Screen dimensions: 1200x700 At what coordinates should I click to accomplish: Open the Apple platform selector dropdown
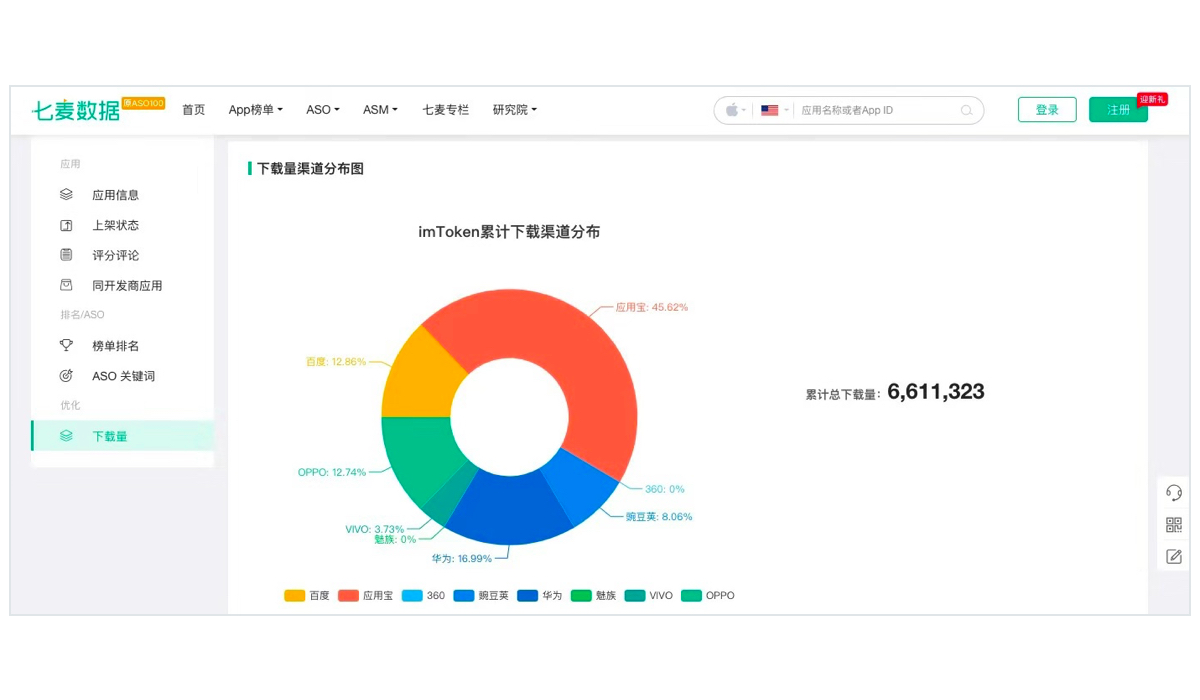[x=735, y=110]
